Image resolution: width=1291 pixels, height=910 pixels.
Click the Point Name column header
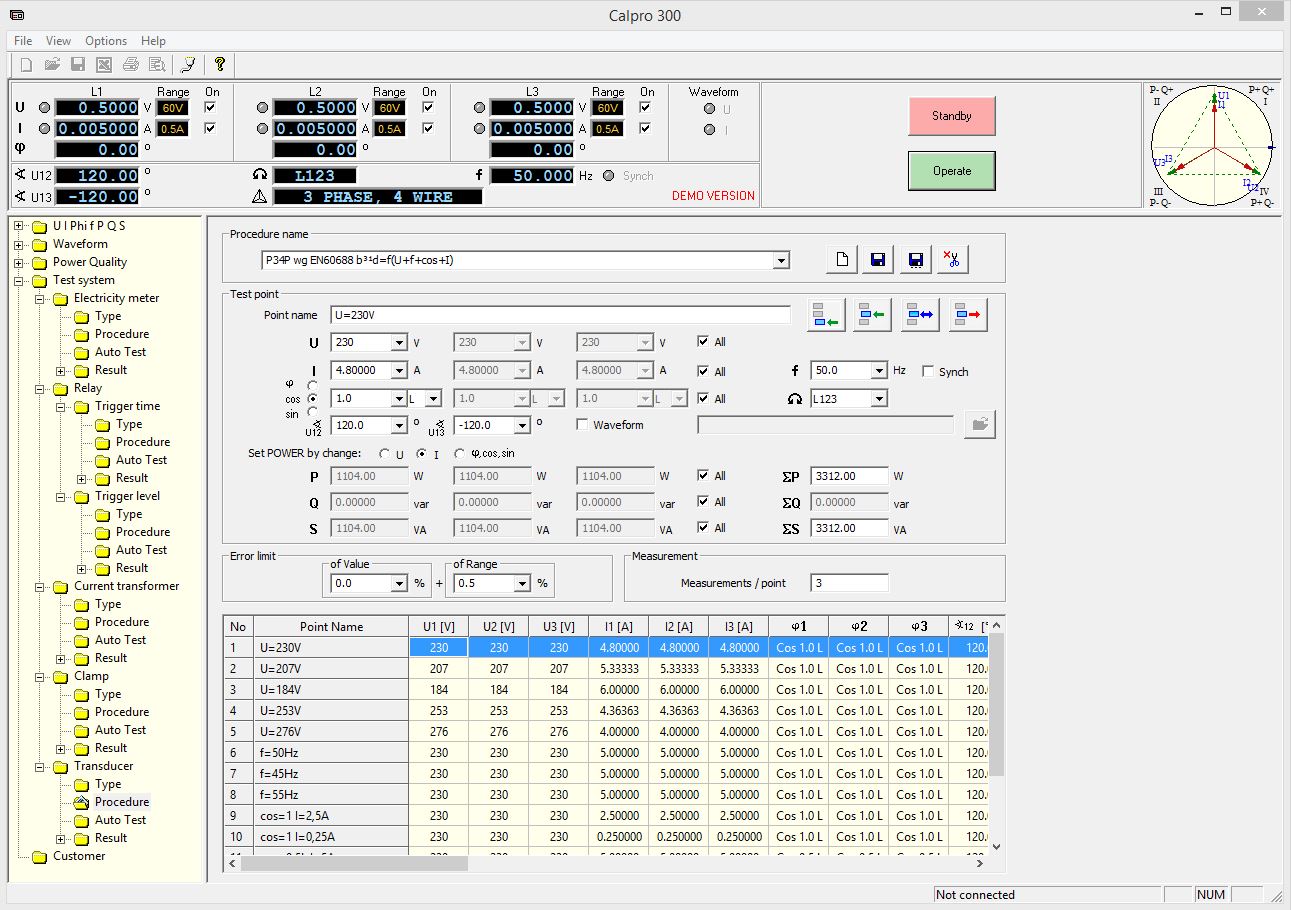(331, 627)
